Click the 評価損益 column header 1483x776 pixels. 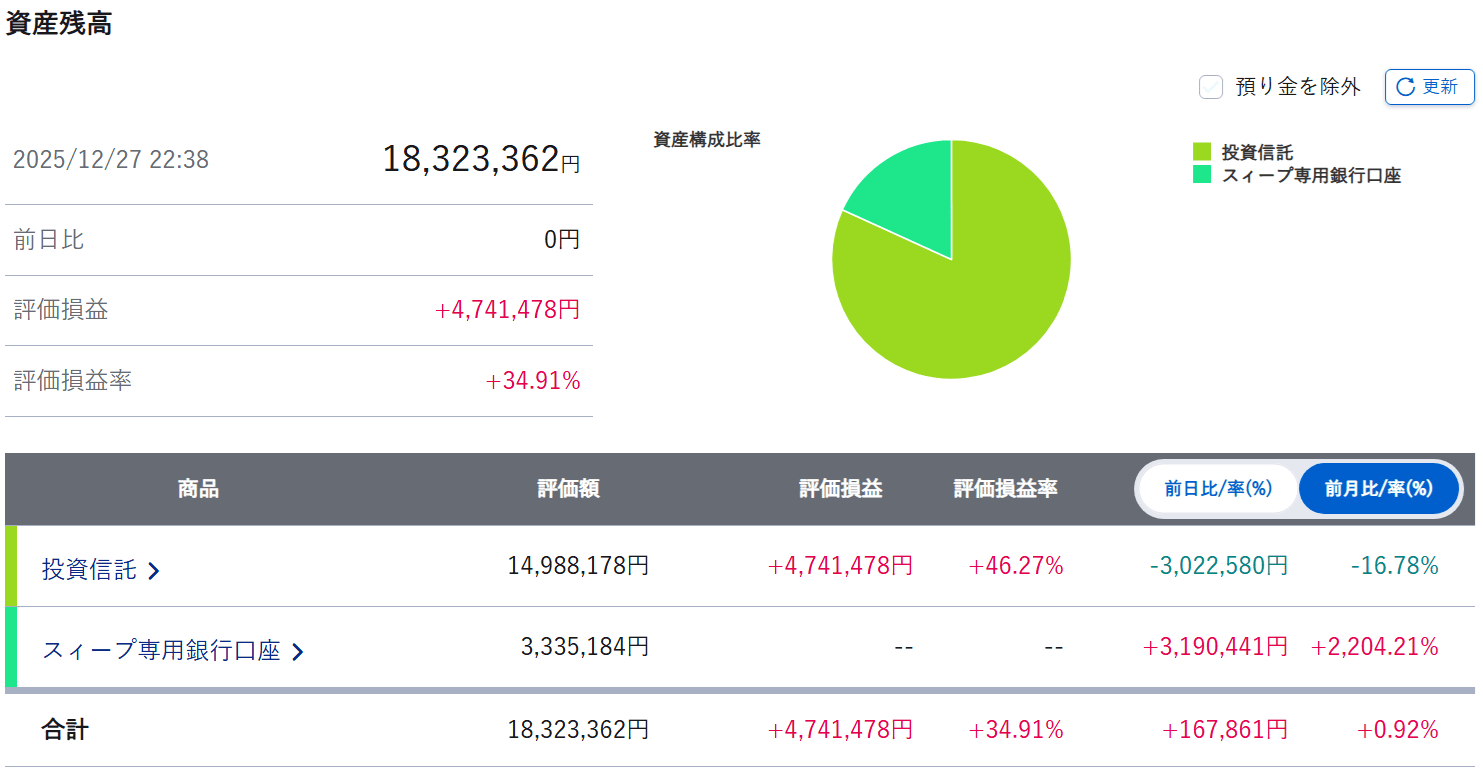coord(840,489)
